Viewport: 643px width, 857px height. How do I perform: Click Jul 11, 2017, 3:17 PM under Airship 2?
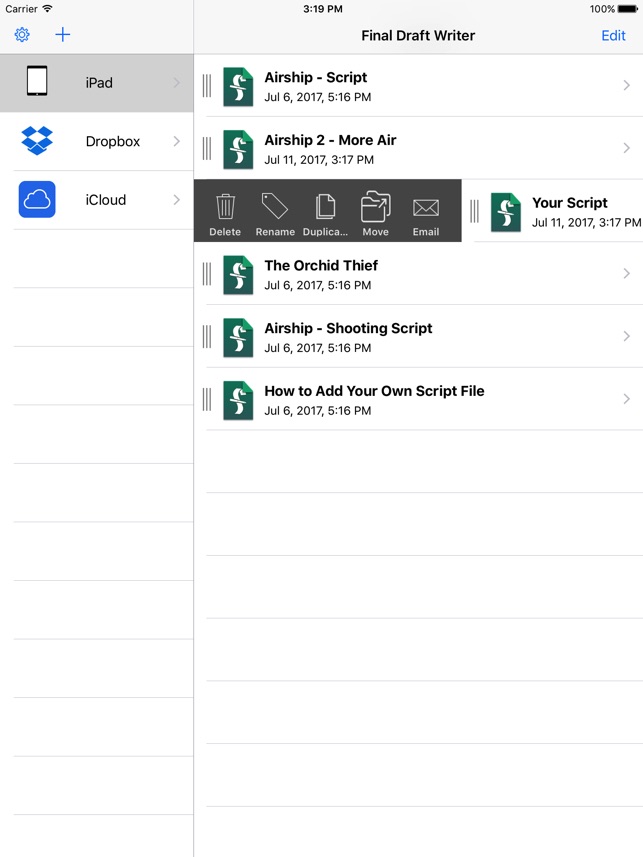pos(319,160)
